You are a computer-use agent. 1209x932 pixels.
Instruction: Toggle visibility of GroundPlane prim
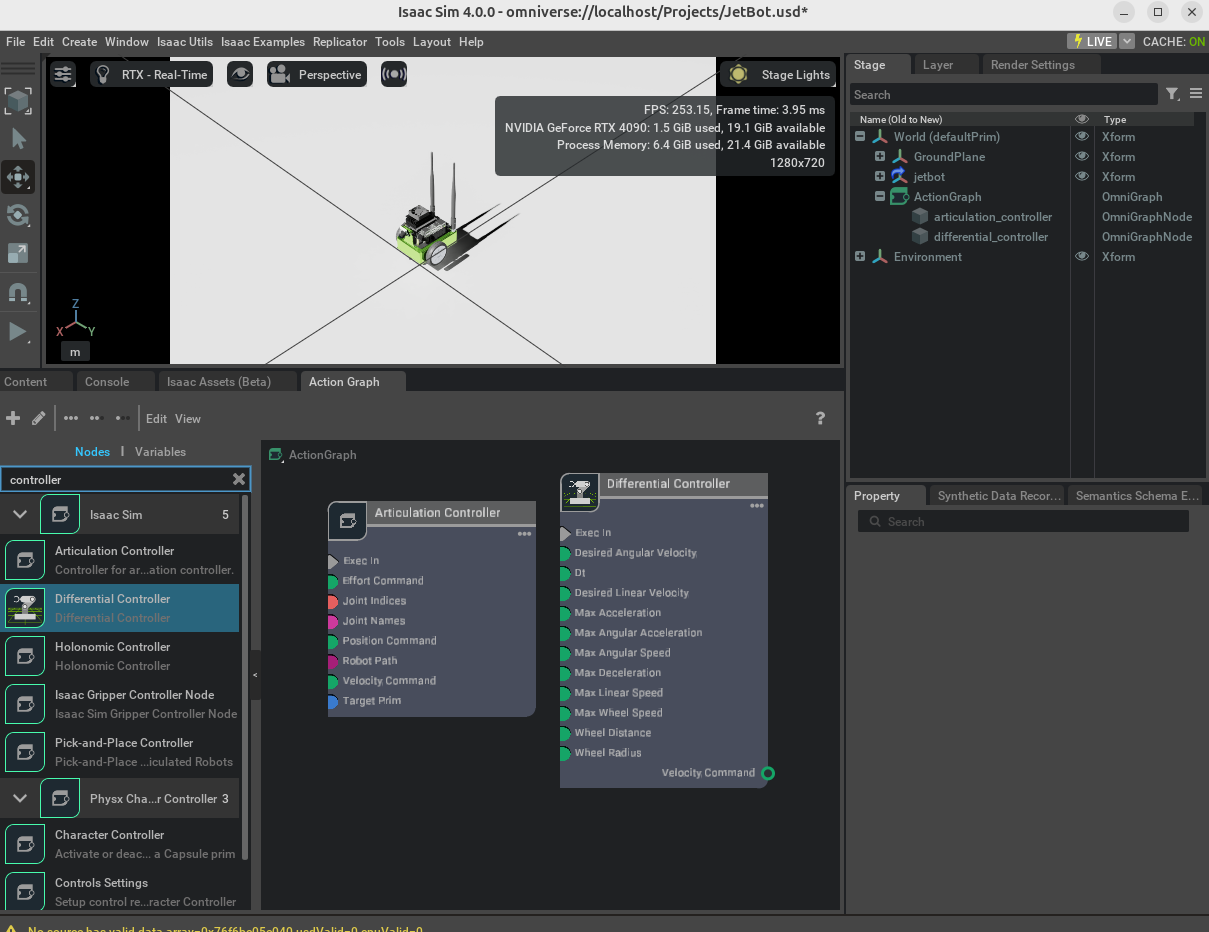coord(1081,157)
